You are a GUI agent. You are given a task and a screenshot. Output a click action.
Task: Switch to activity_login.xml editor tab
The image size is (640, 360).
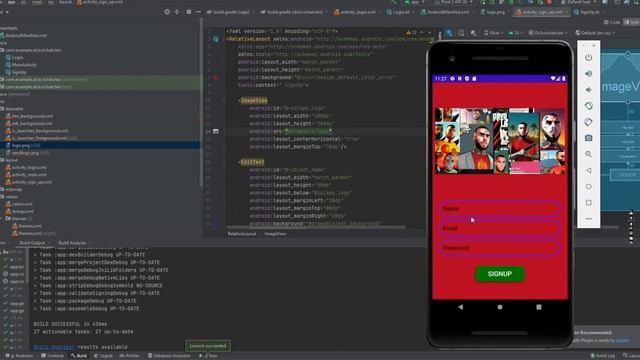[x=355, y=12]
